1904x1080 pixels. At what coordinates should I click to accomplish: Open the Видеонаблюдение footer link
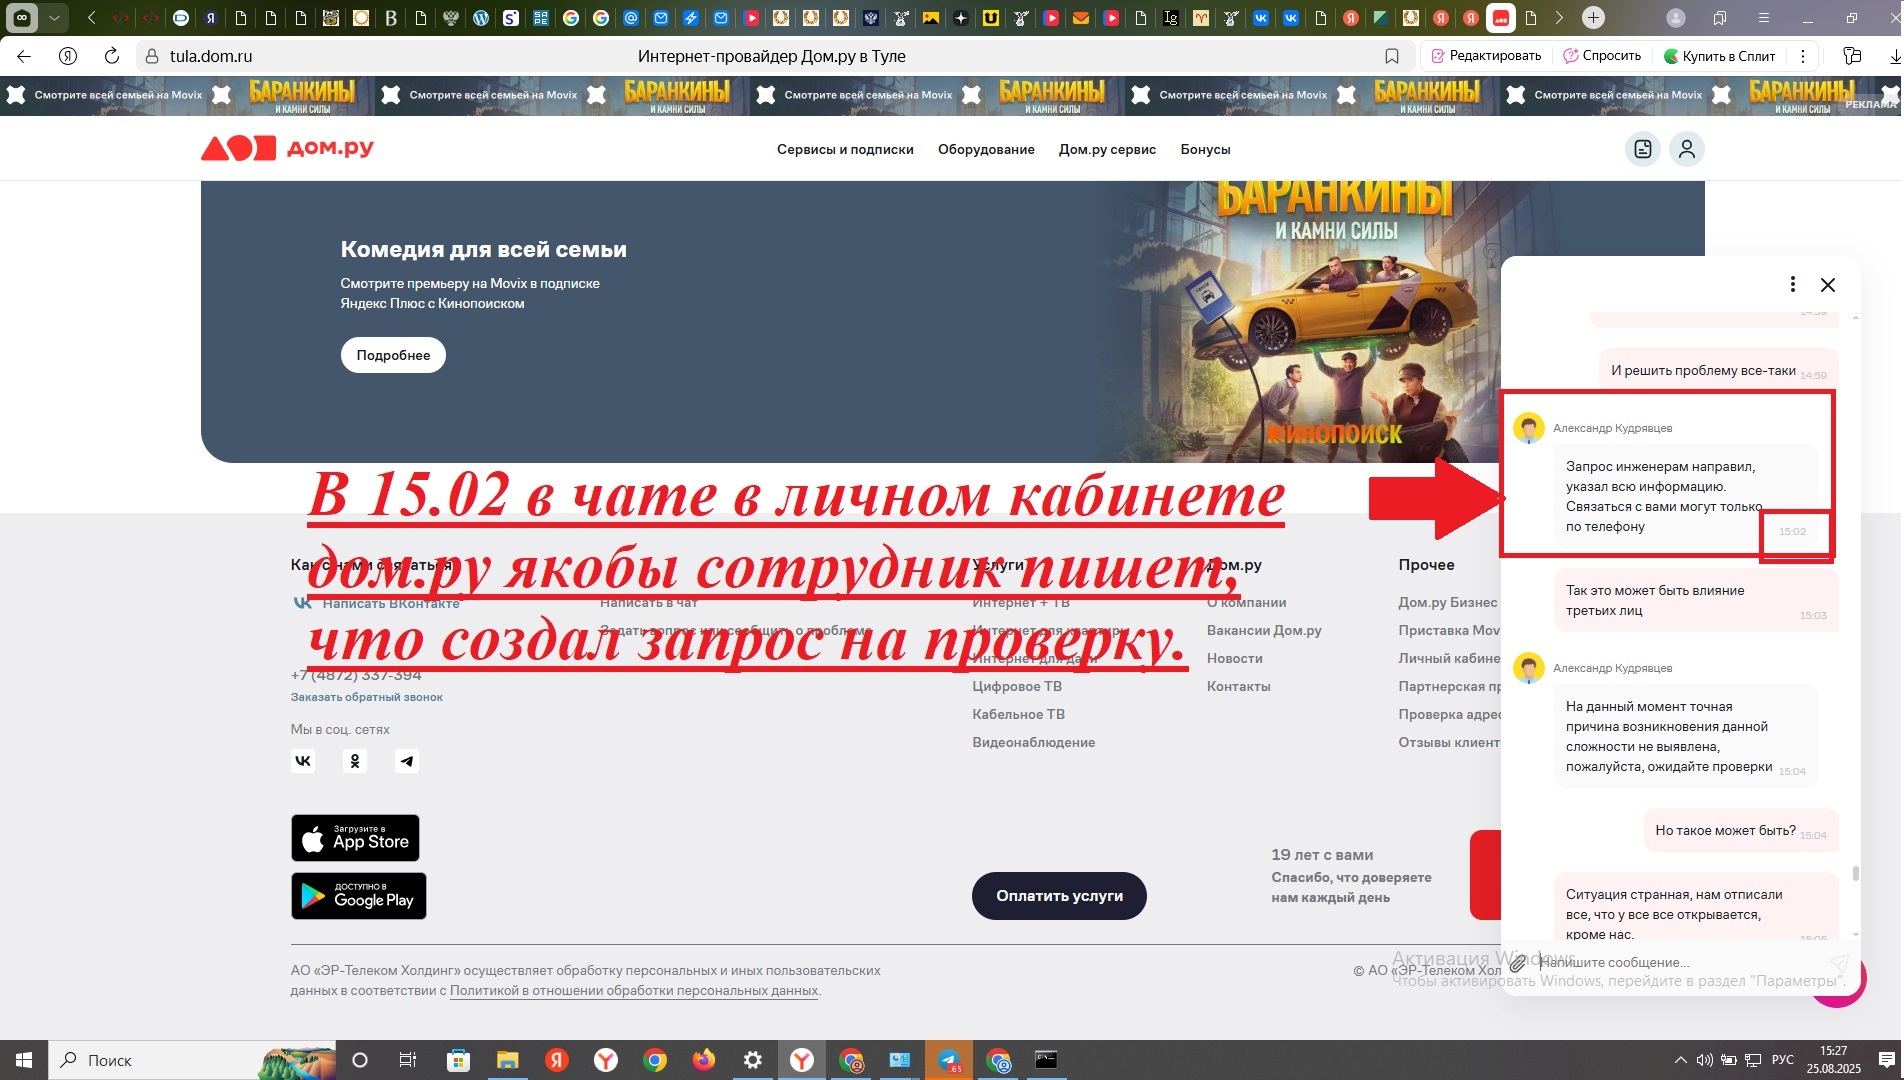click(x=1033, y=742)
